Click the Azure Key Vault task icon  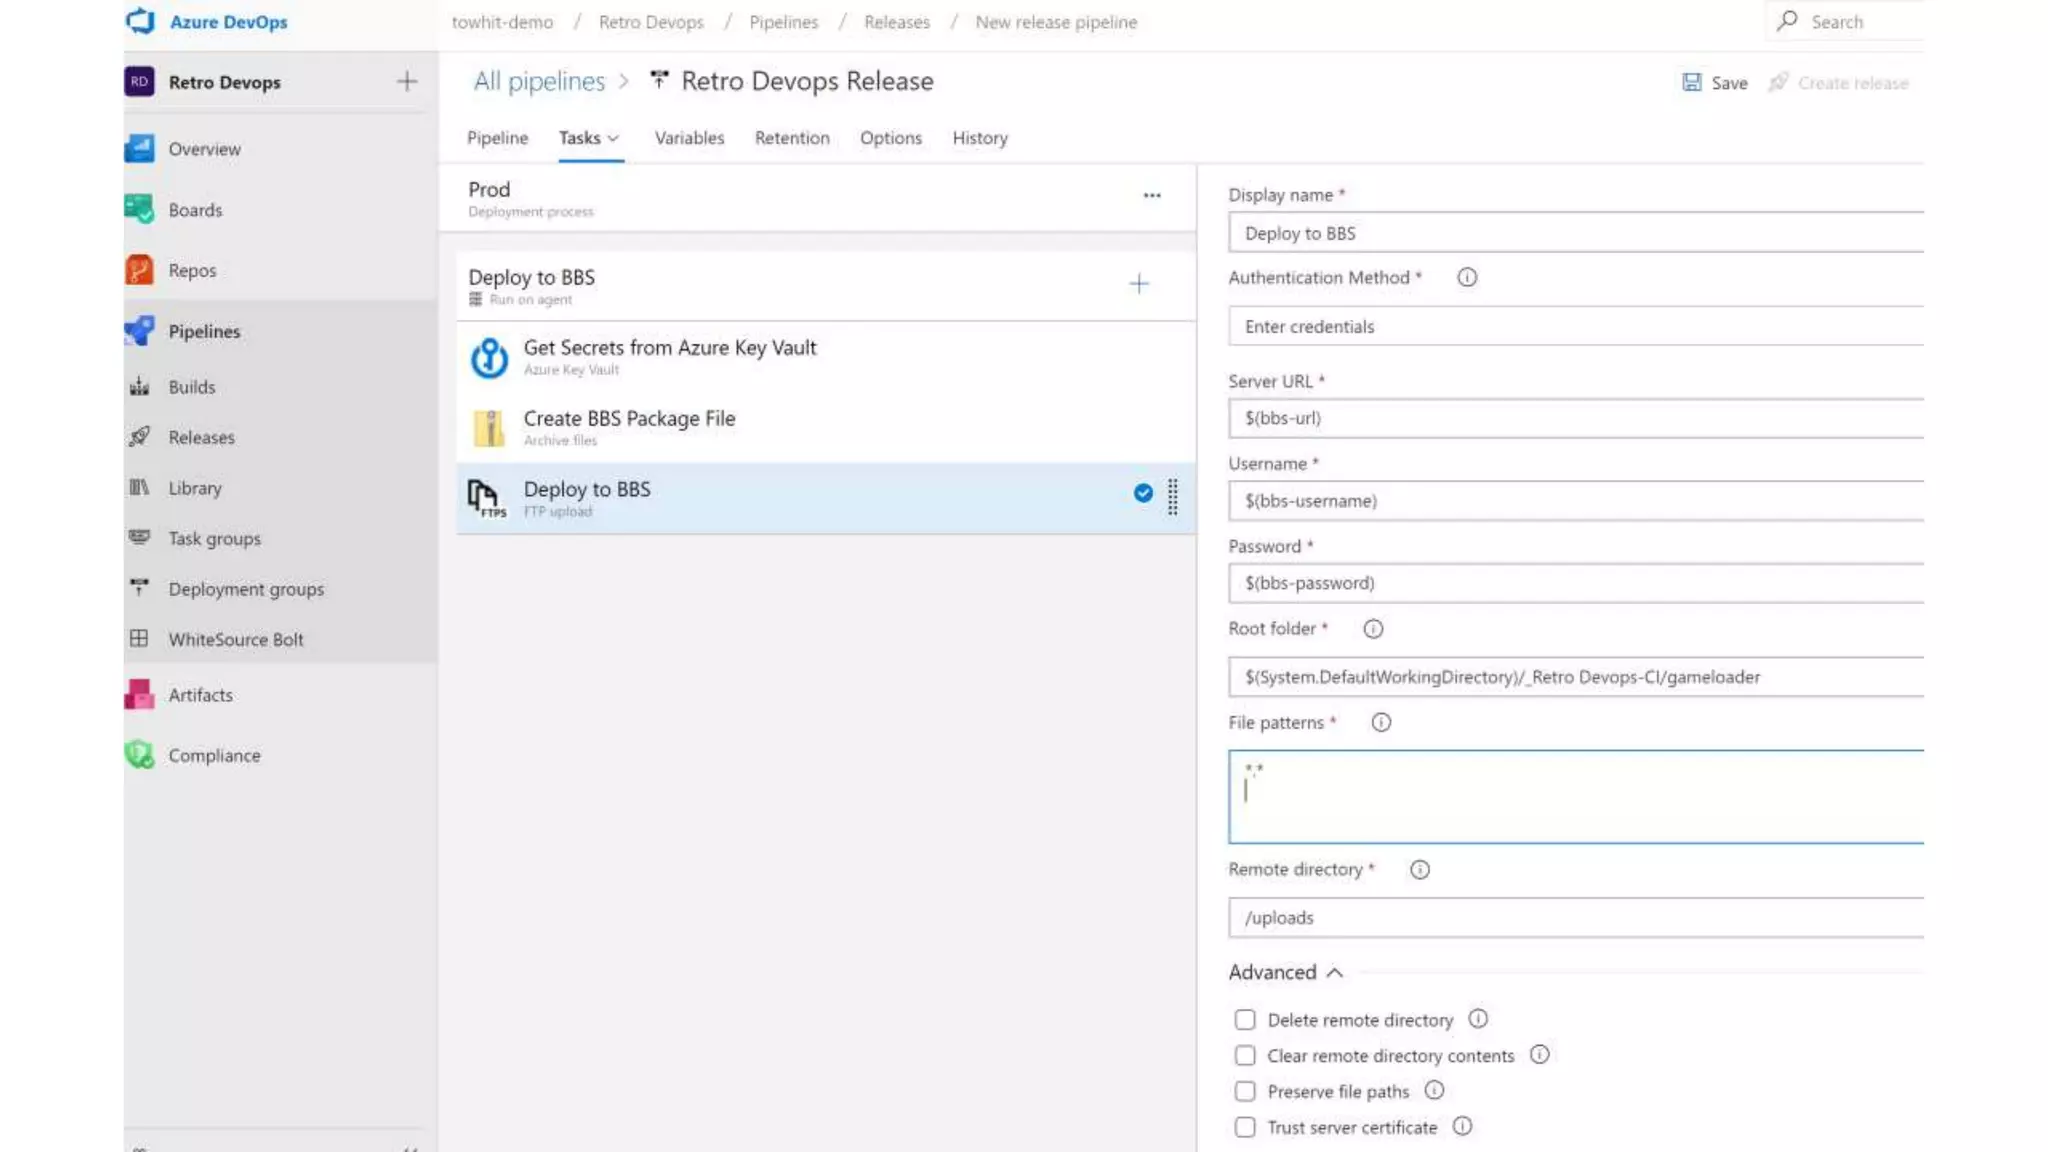[489, 357]
